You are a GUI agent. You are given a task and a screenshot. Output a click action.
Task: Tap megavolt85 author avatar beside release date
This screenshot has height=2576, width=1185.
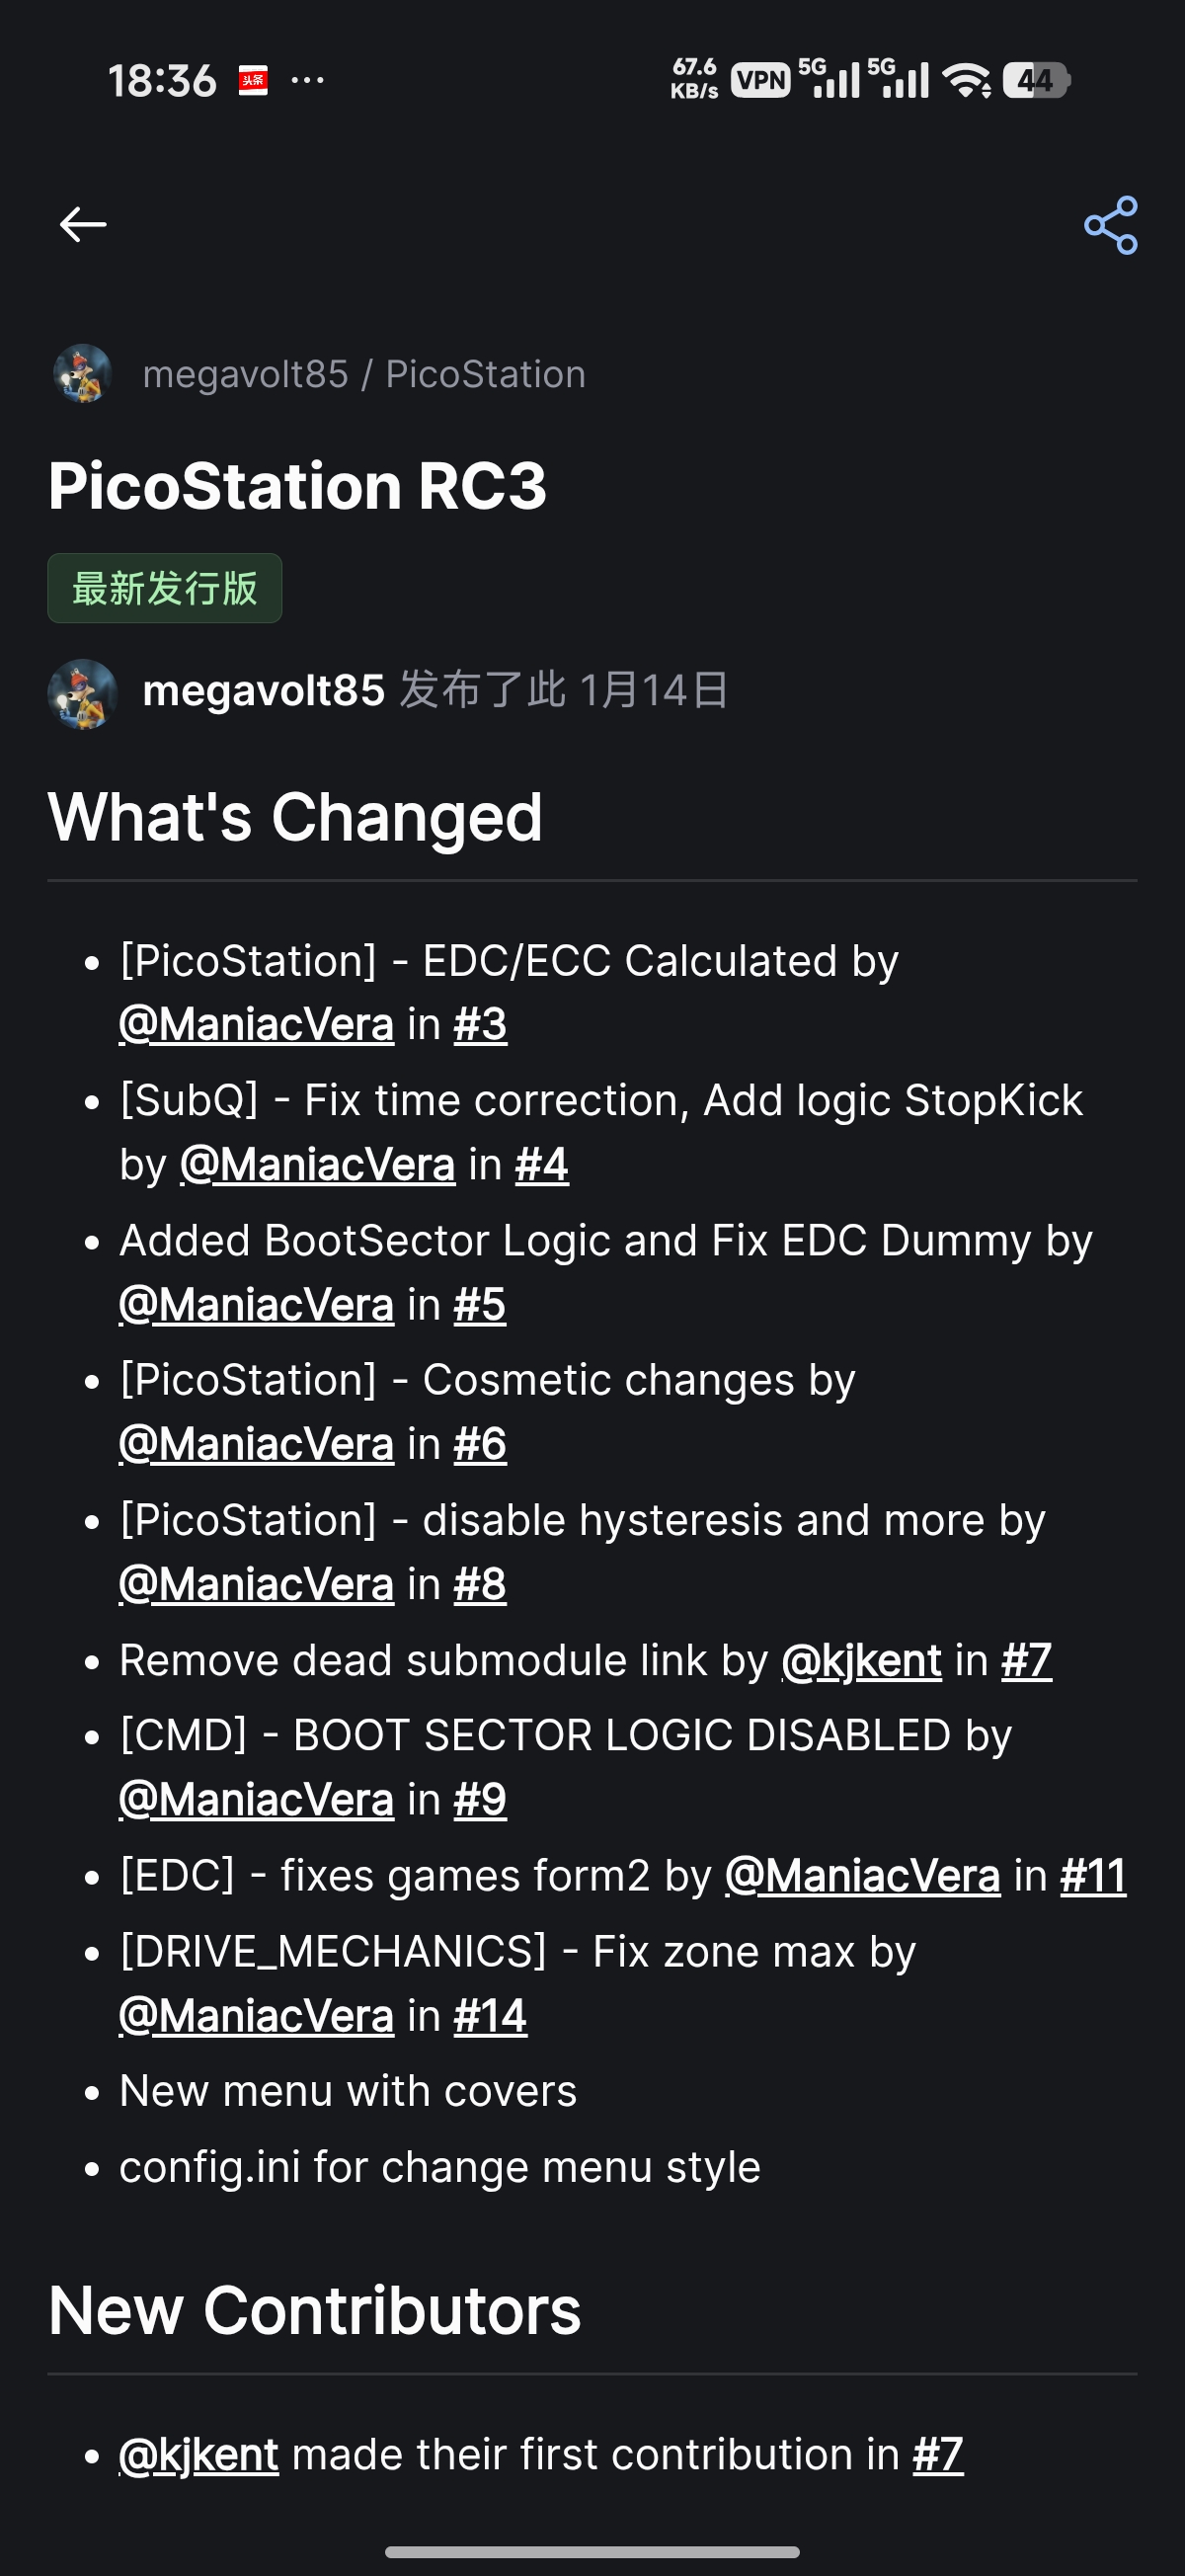pyautogui.click(x=83, y=693)
